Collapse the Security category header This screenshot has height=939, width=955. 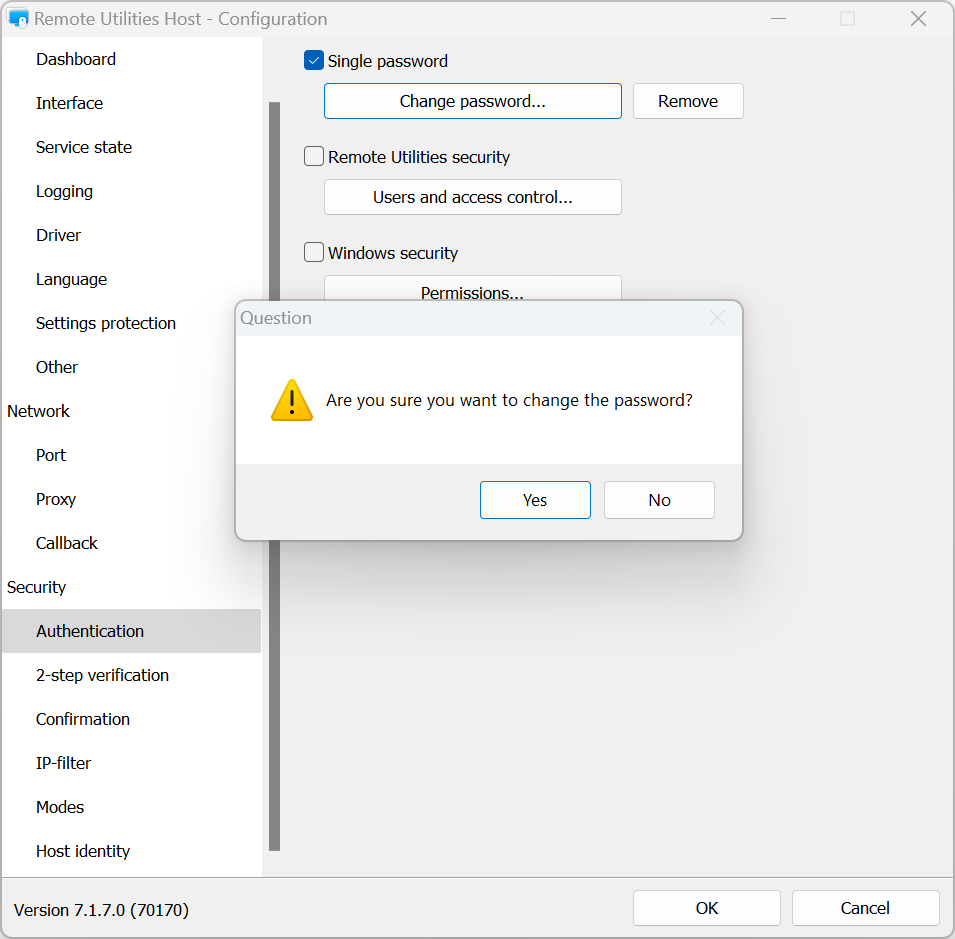[37, 587]
